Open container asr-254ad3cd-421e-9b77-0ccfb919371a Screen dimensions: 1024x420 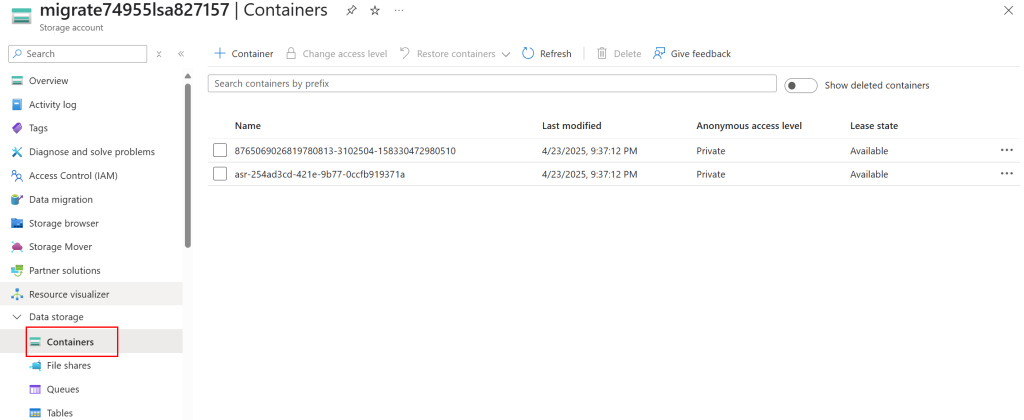[320, 174]
